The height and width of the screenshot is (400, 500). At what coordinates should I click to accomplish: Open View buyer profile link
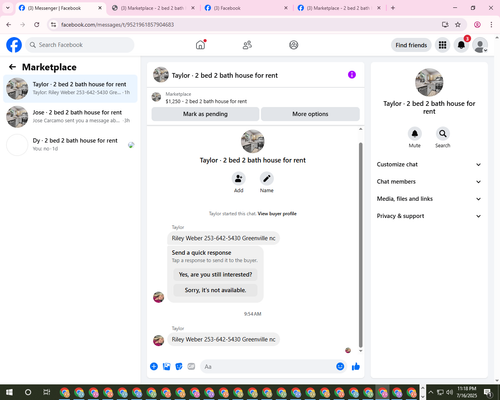point(277,214)
